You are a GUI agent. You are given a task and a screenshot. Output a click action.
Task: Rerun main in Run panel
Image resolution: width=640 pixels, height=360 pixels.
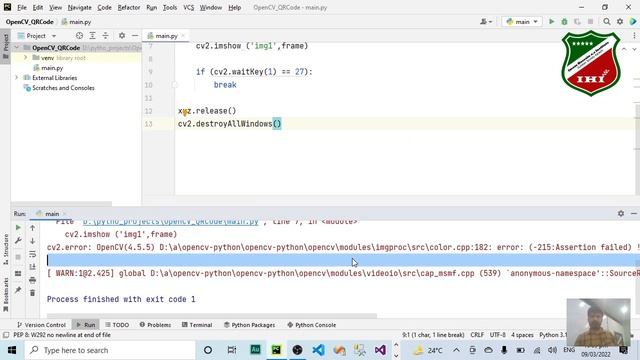(18, 228)
